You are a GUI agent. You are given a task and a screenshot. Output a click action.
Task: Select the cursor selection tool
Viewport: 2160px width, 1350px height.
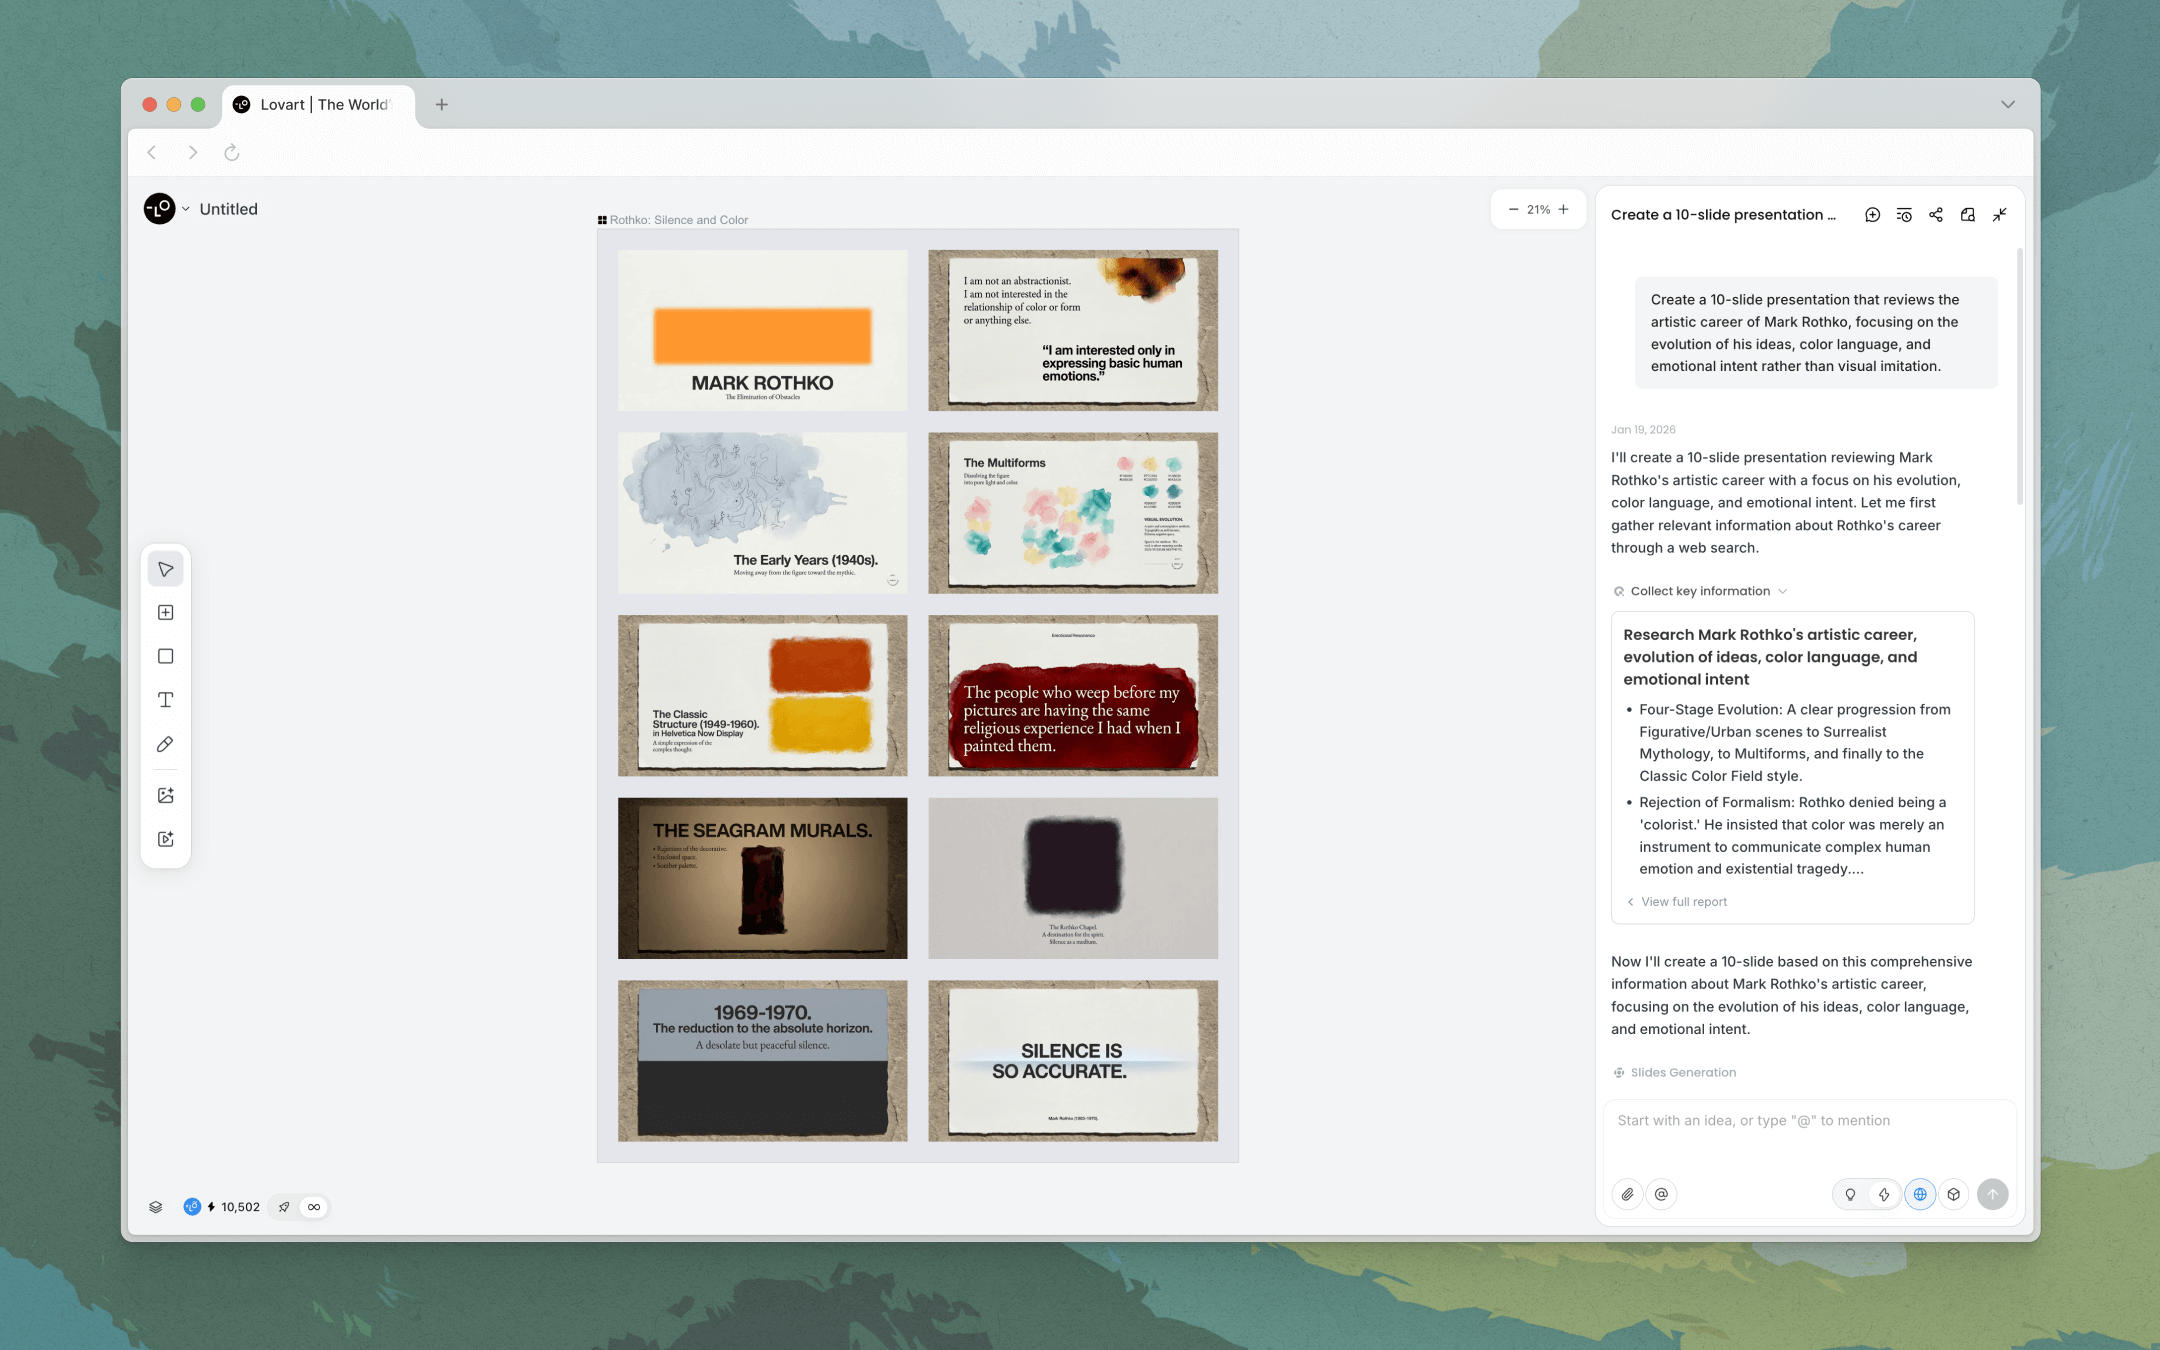[166, 568]
